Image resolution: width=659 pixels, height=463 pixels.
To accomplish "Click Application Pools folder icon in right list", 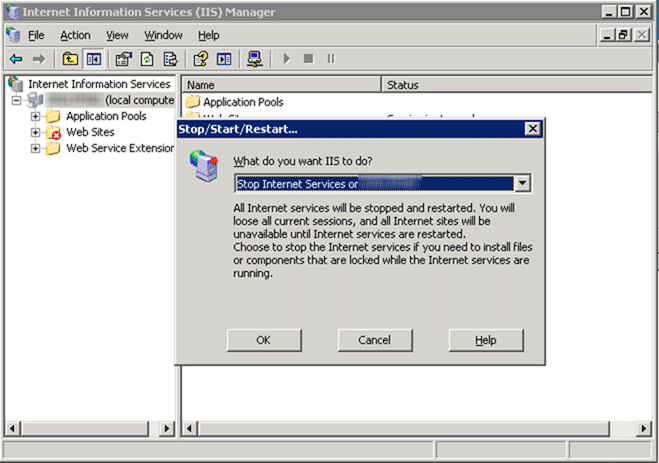I will [x=193, y=102].
